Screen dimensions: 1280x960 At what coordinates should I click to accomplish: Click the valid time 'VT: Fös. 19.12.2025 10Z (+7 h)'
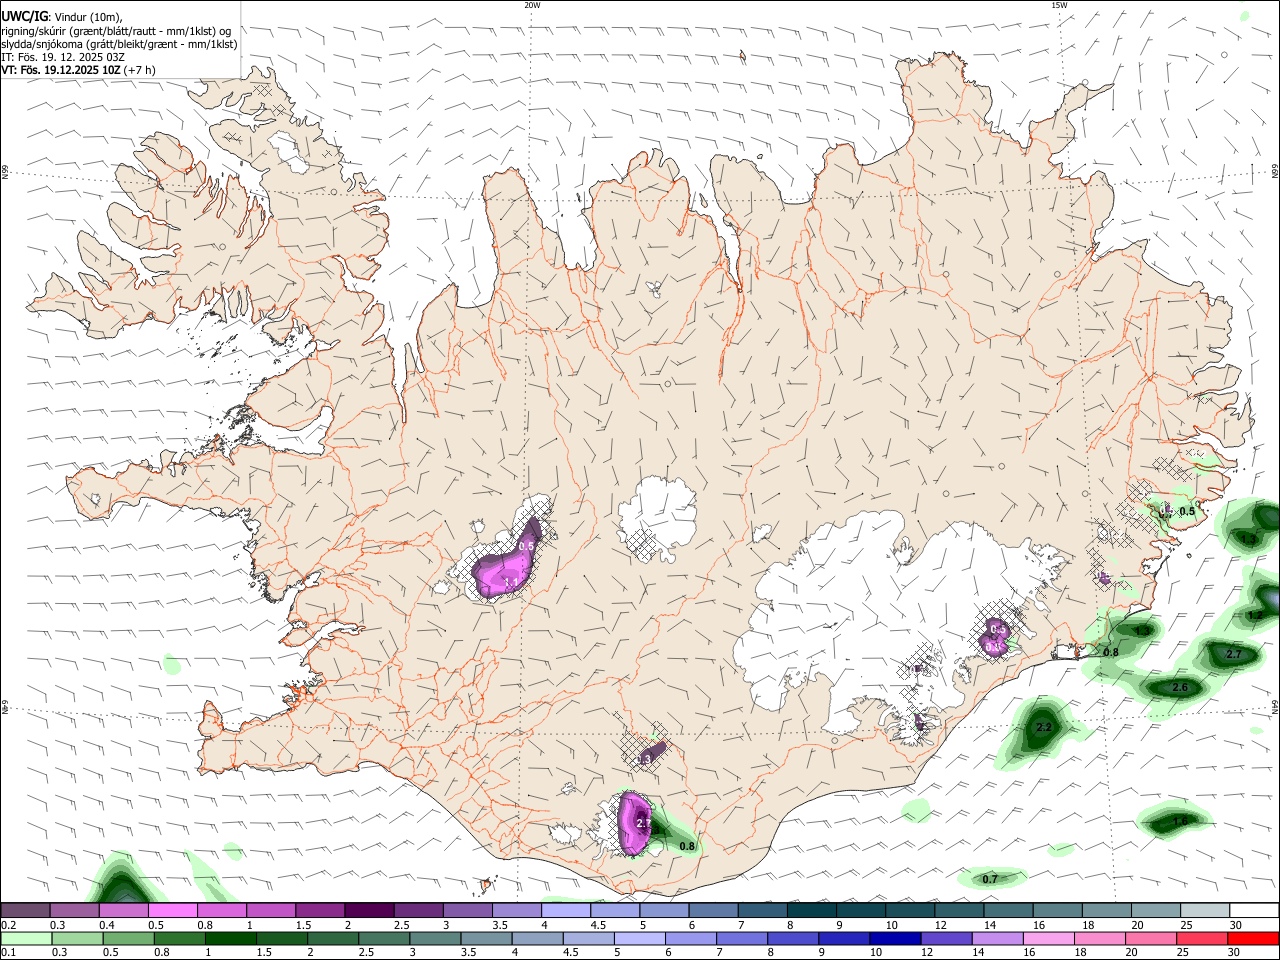point(76,71)
